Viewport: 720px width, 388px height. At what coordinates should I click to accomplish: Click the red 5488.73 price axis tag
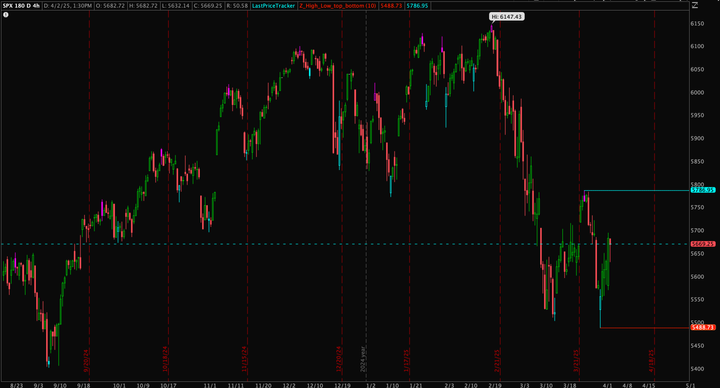click(703, 327)
